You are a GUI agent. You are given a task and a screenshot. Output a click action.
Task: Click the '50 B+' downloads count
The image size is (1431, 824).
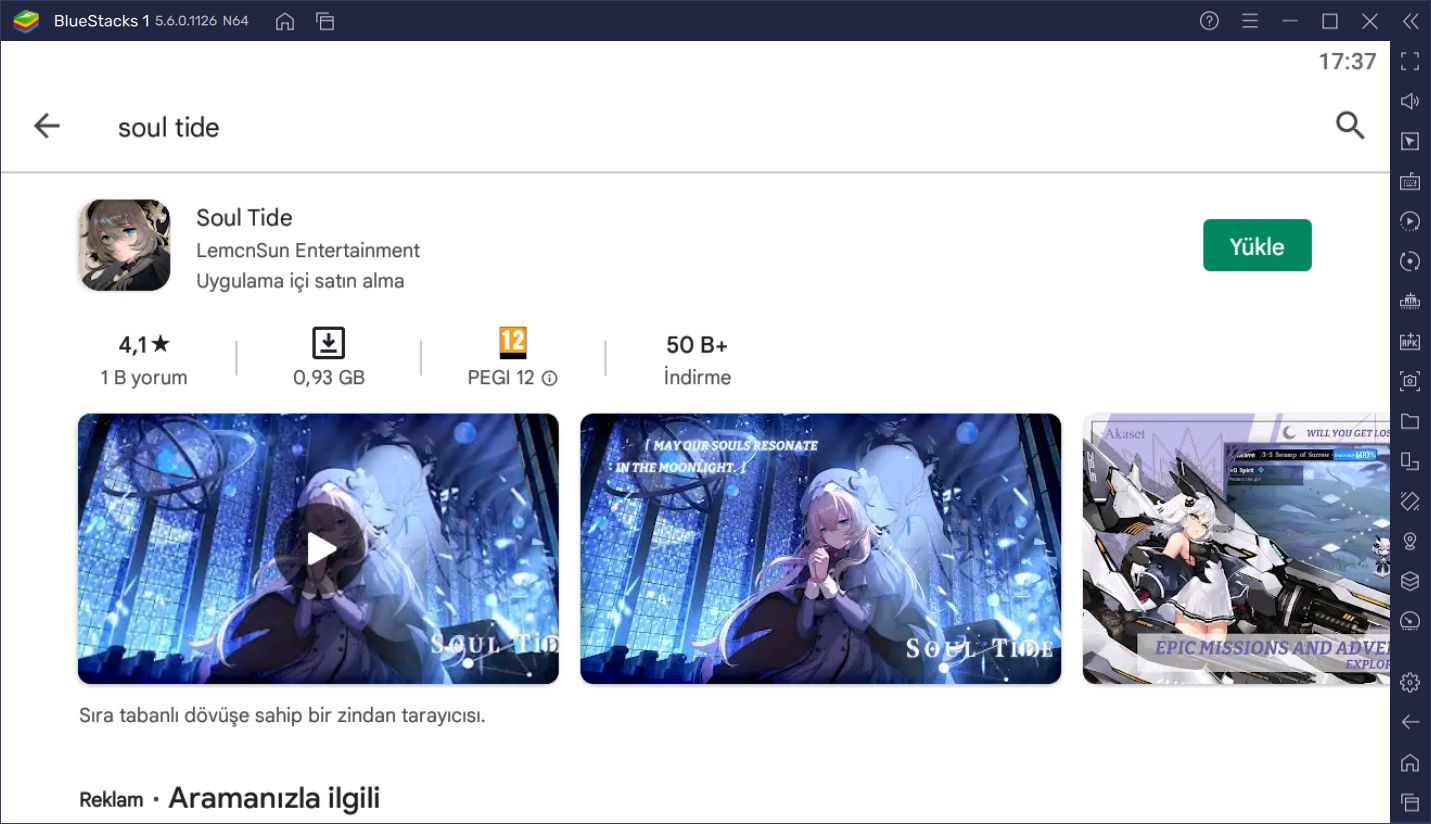697,345
